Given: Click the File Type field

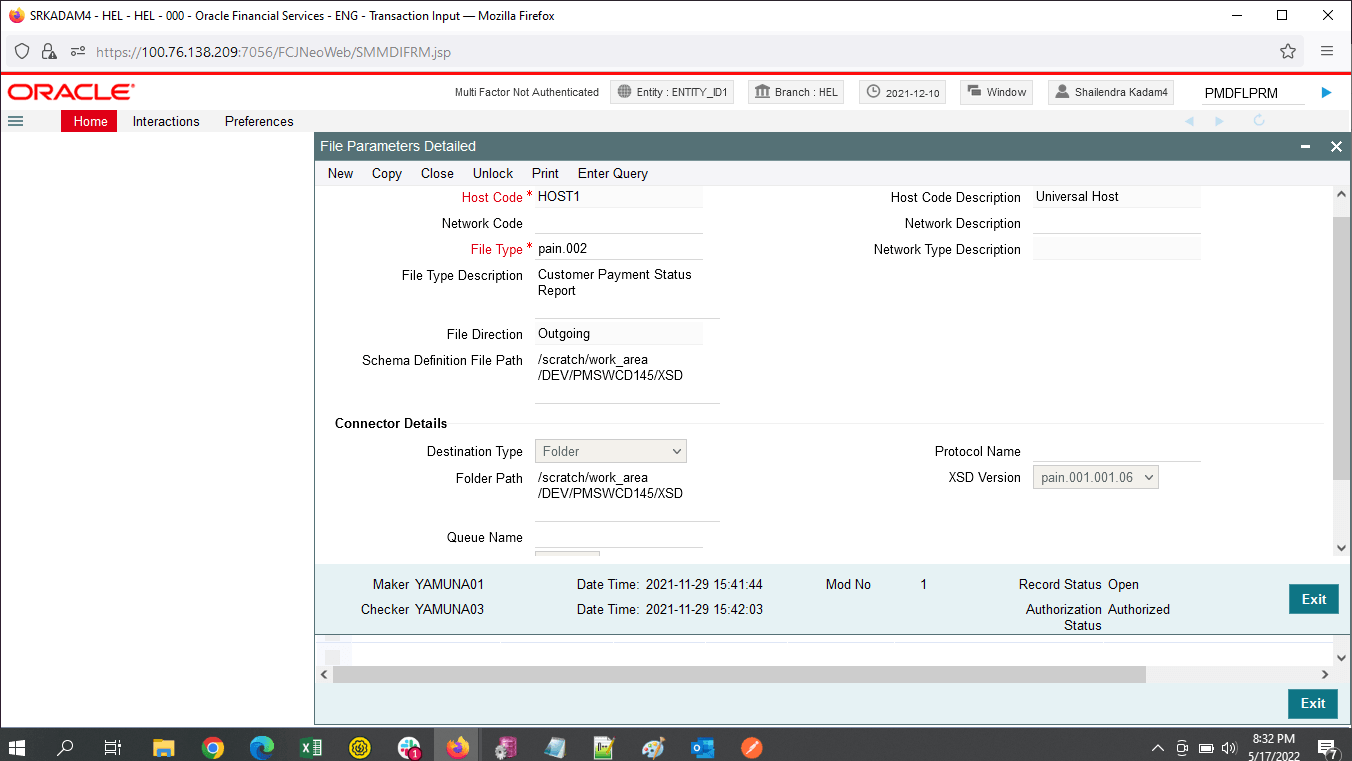Looking at the screenshot, I should pos(619,249).
